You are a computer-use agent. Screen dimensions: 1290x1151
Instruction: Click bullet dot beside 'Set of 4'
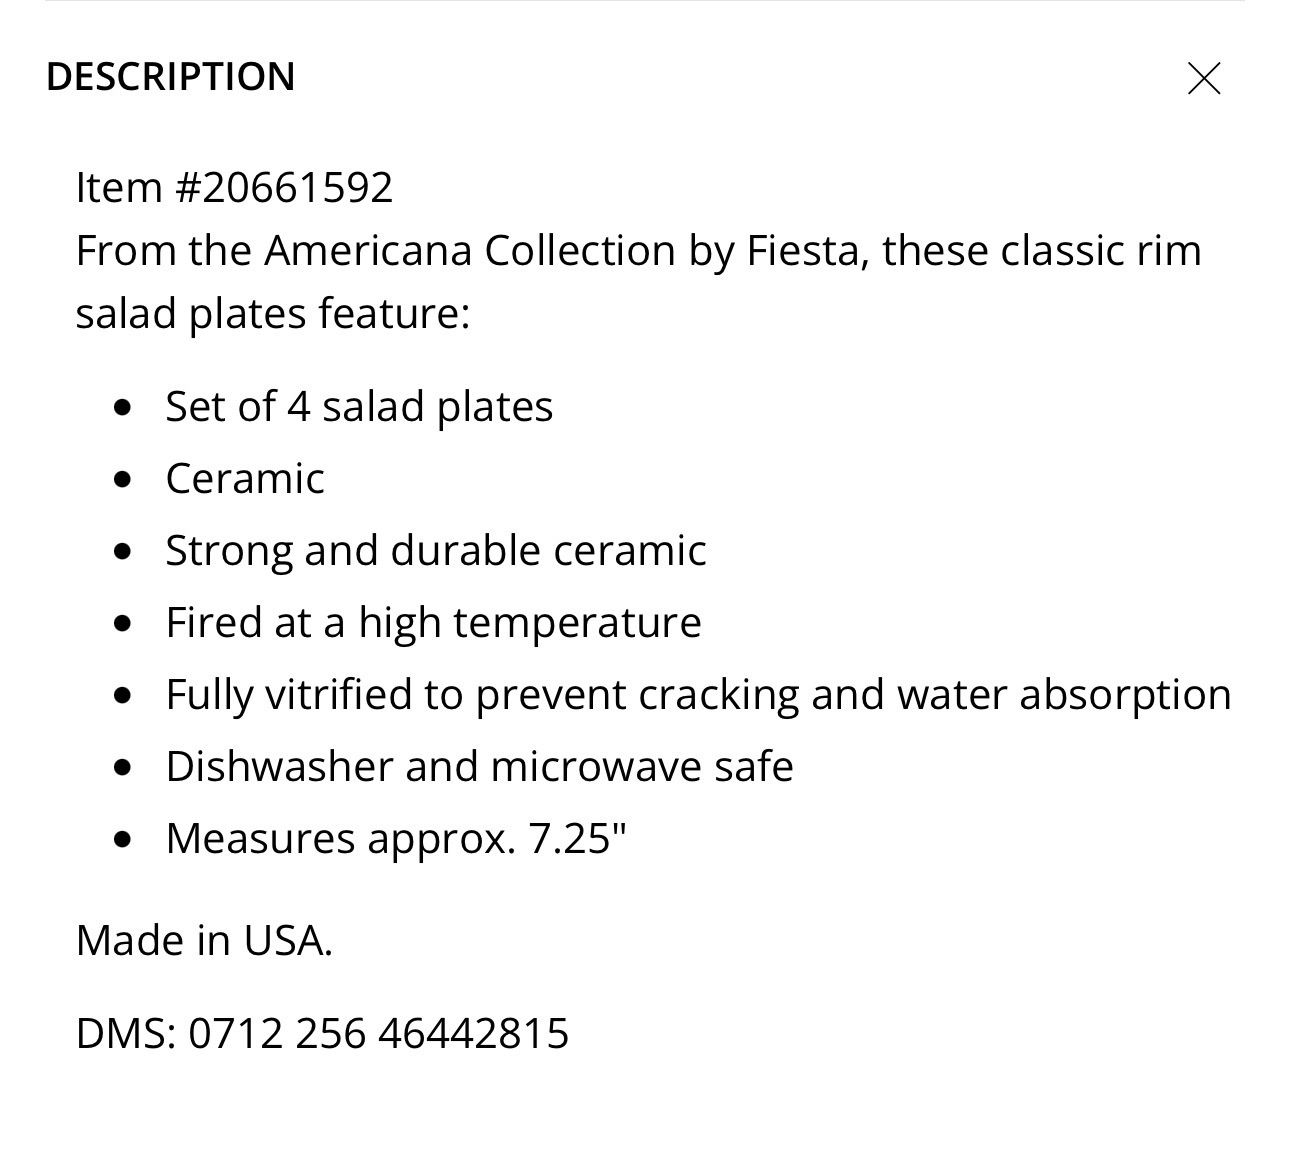[123, 407]
